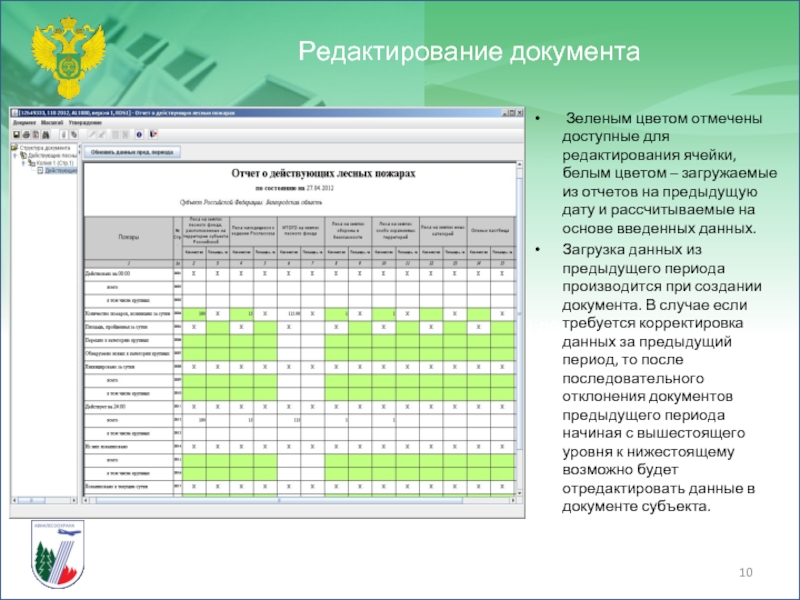
Task: Click first green cell in Количество пожаров row
Action: point(195,313)
